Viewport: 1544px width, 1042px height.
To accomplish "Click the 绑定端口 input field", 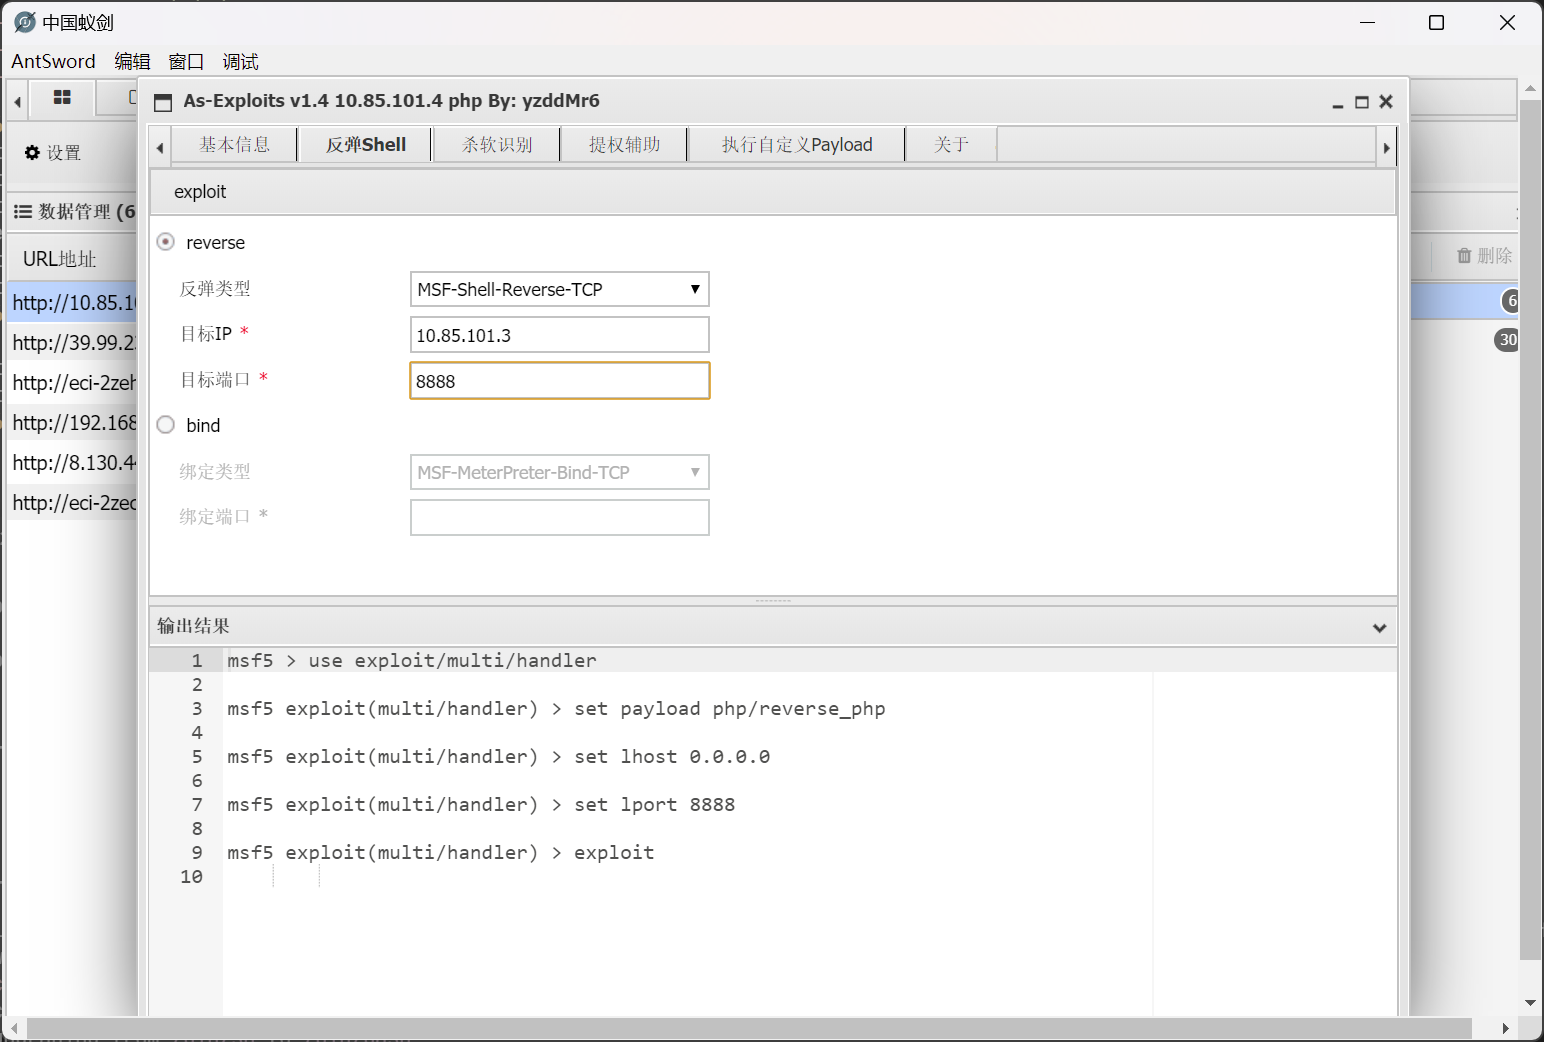I will coord(559,517).
